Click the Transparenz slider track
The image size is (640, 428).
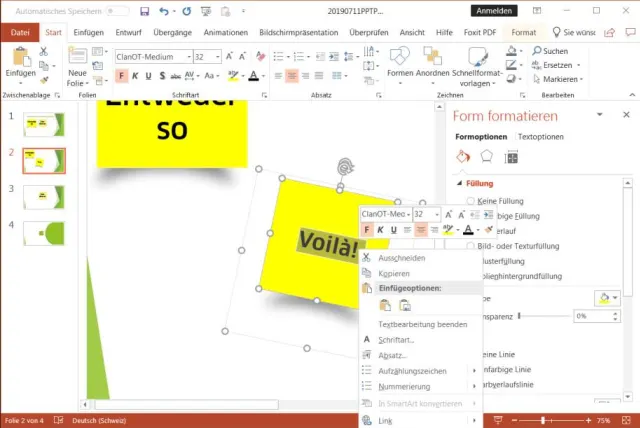point(543,315)
